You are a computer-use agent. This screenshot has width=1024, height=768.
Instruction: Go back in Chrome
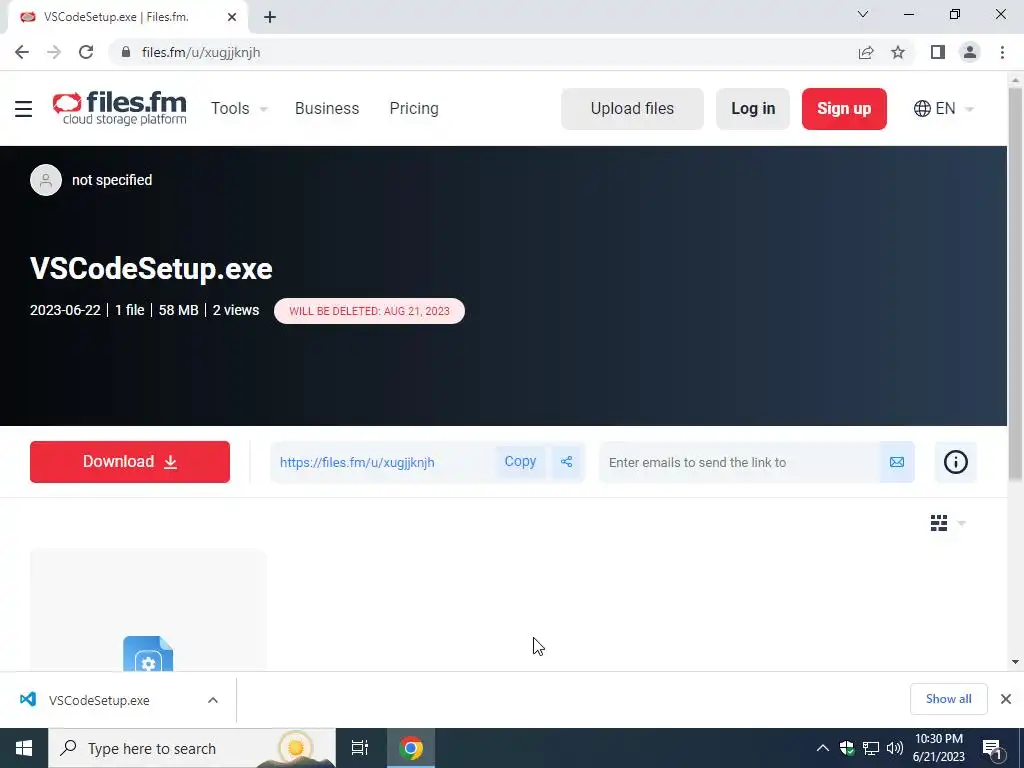[22, 52]
